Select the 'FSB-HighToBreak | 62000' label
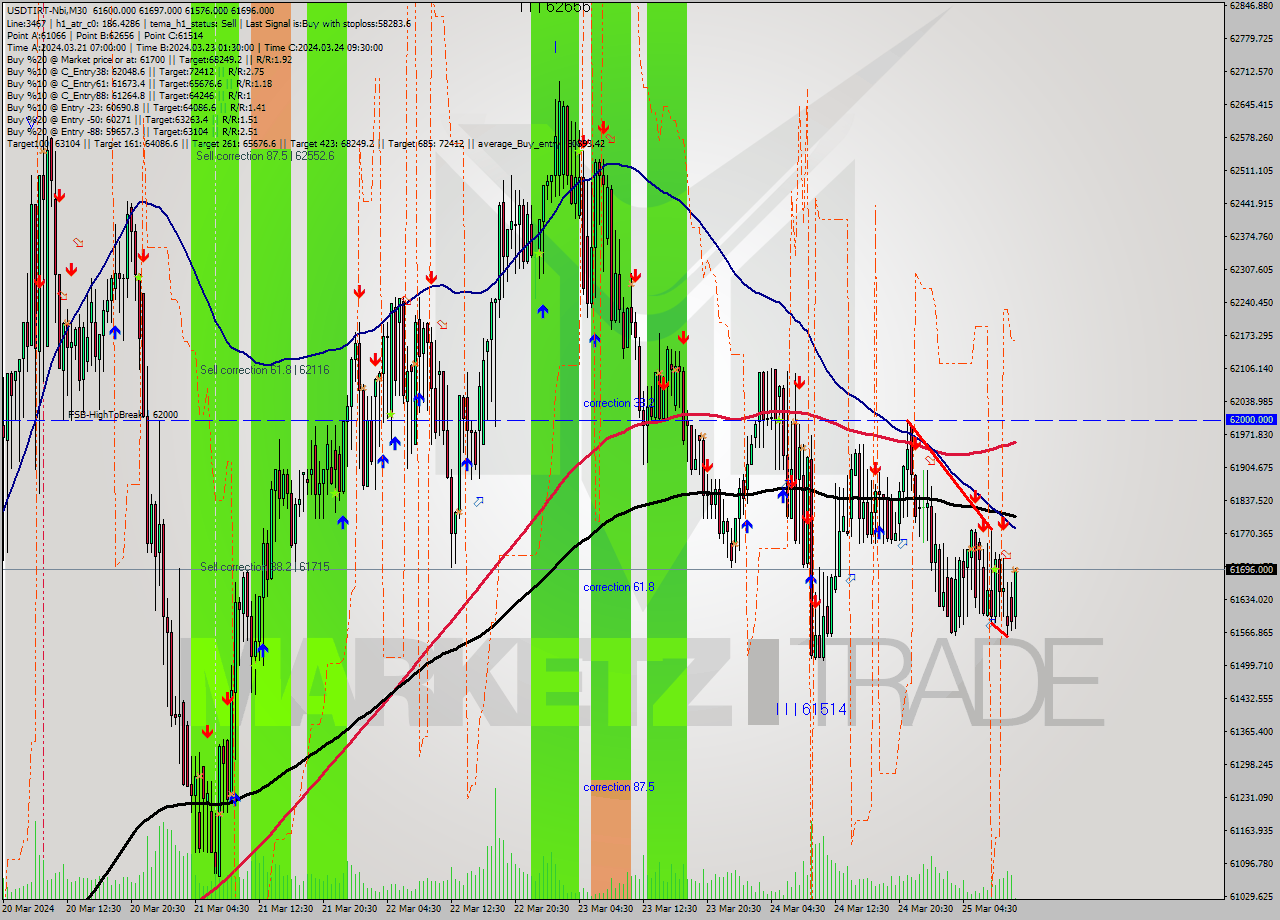1280x920 pixels. 122,414
